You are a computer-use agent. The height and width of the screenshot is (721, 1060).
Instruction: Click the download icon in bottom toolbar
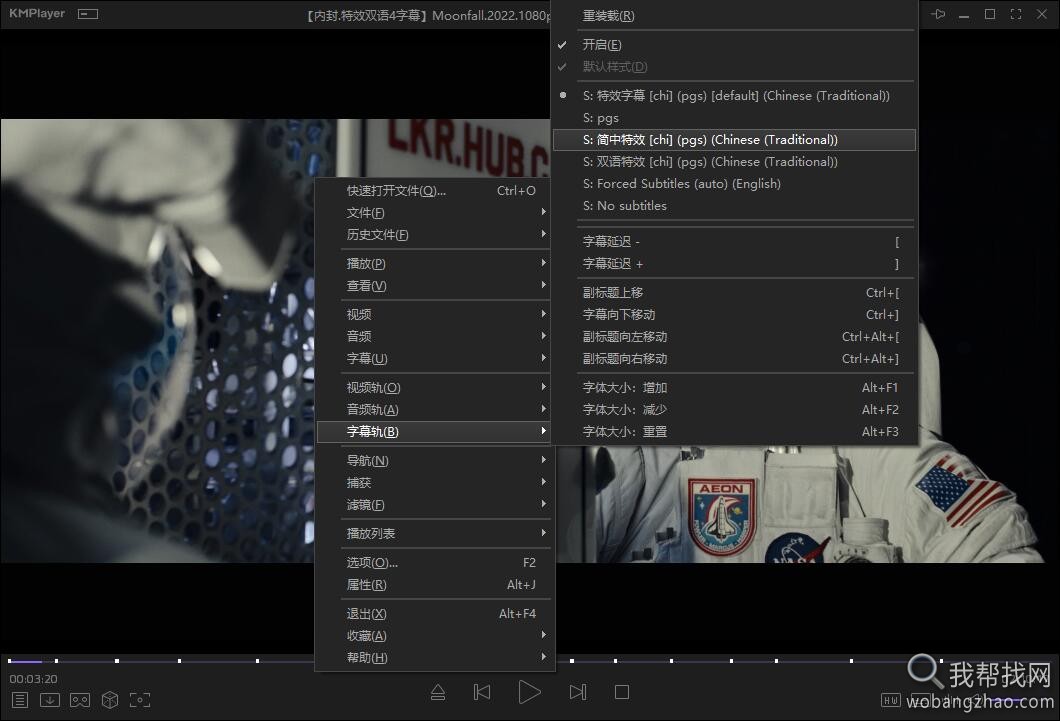pos(49,700)
